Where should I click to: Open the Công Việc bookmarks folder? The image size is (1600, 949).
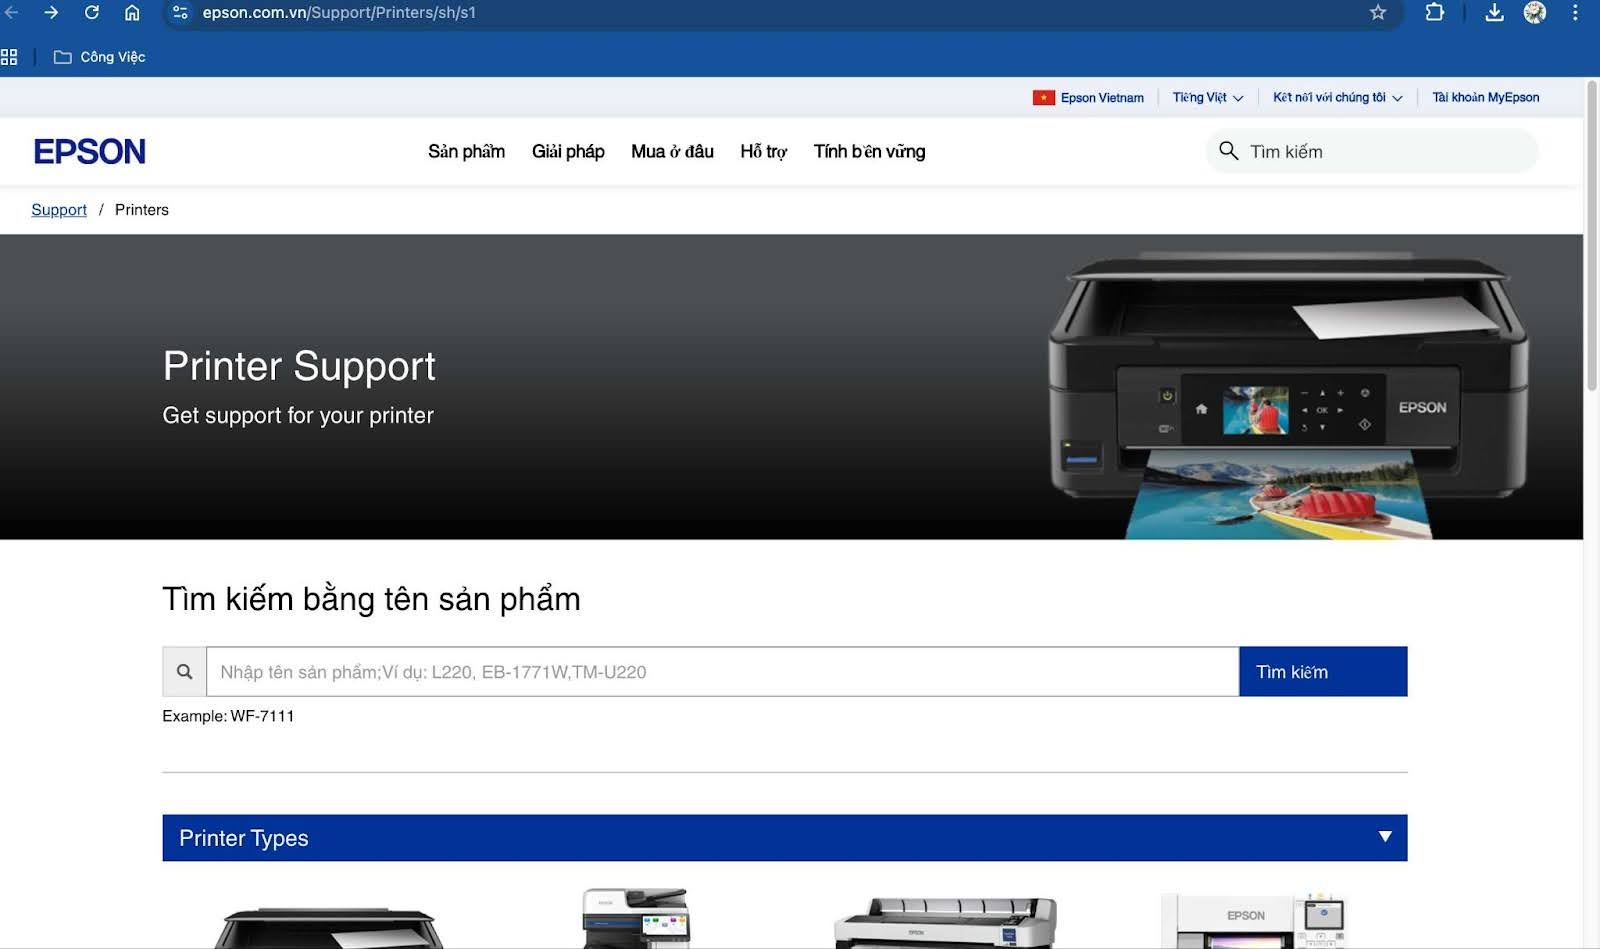click(100, 56)
